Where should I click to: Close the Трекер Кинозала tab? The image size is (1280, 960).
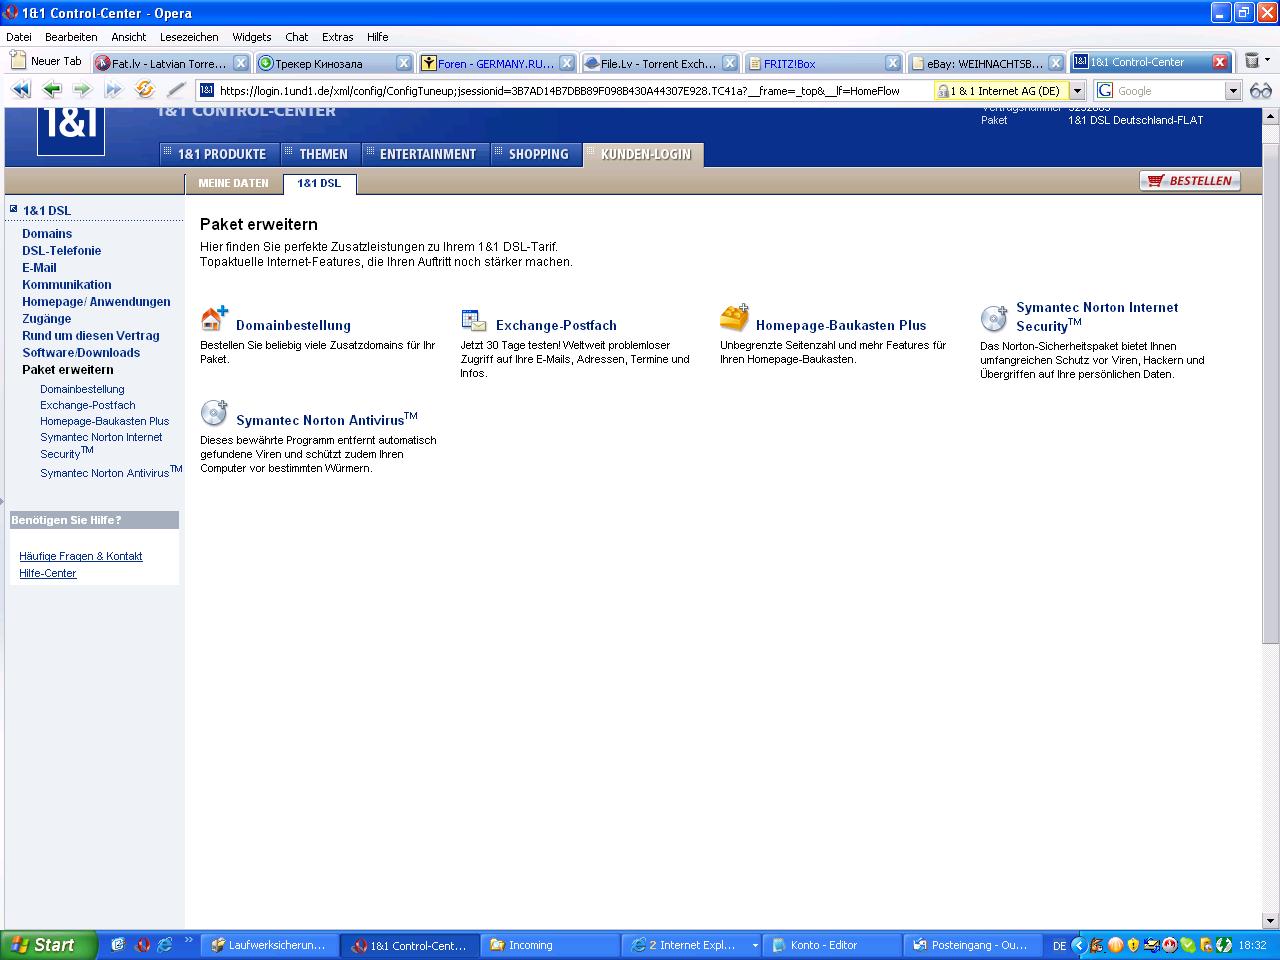[404, 63]
